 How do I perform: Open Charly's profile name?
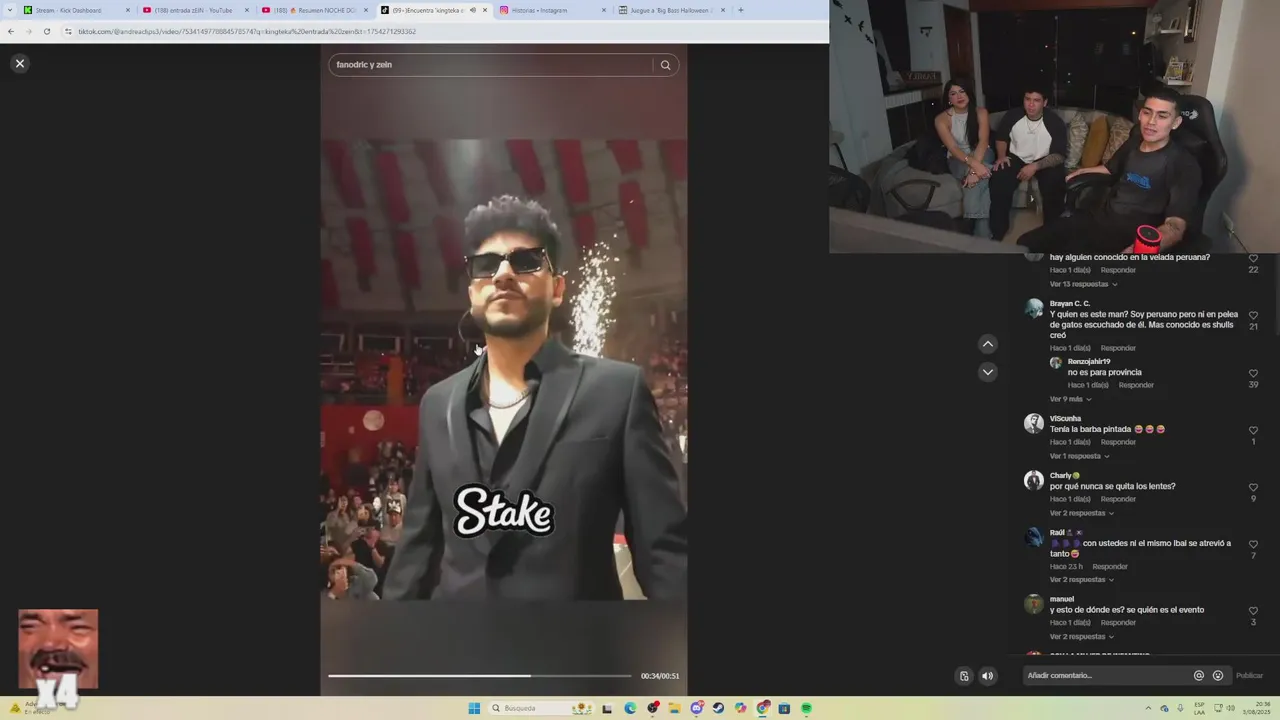click(1064, 476)
